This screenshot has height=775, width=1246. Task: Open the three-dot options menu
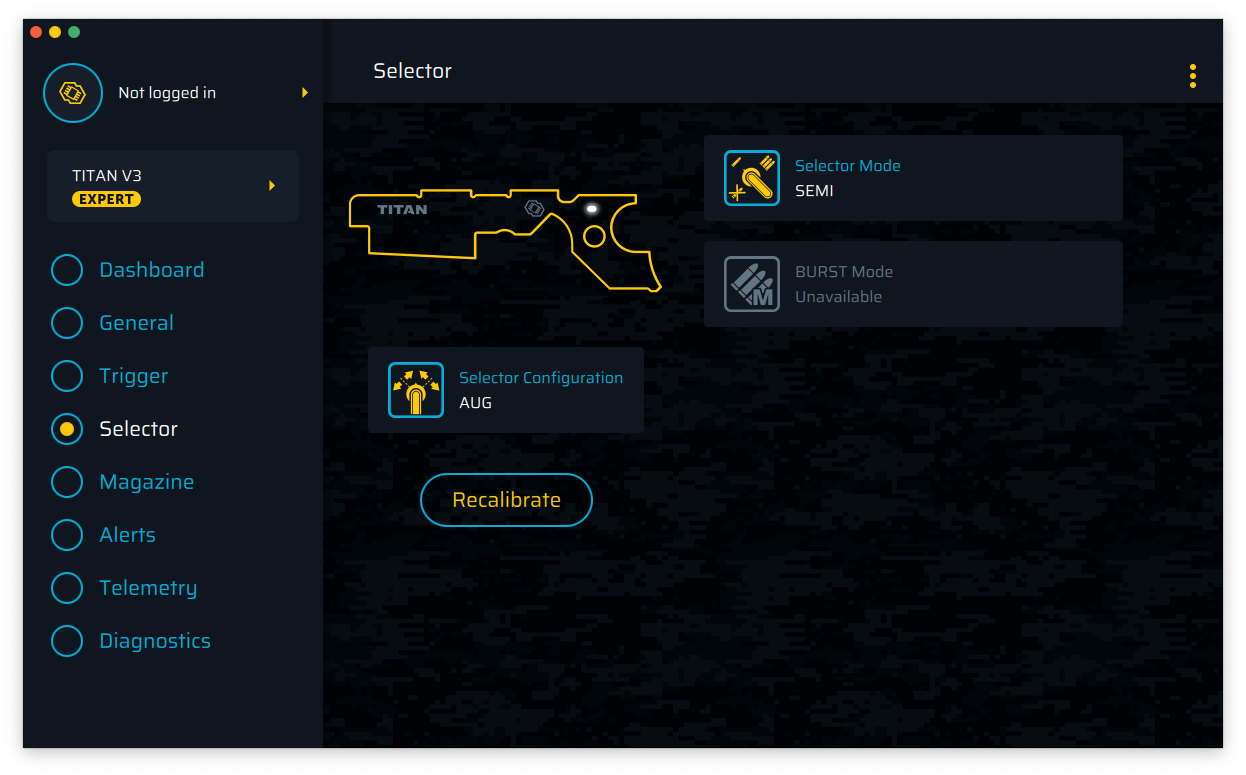tap(1192, 76)
